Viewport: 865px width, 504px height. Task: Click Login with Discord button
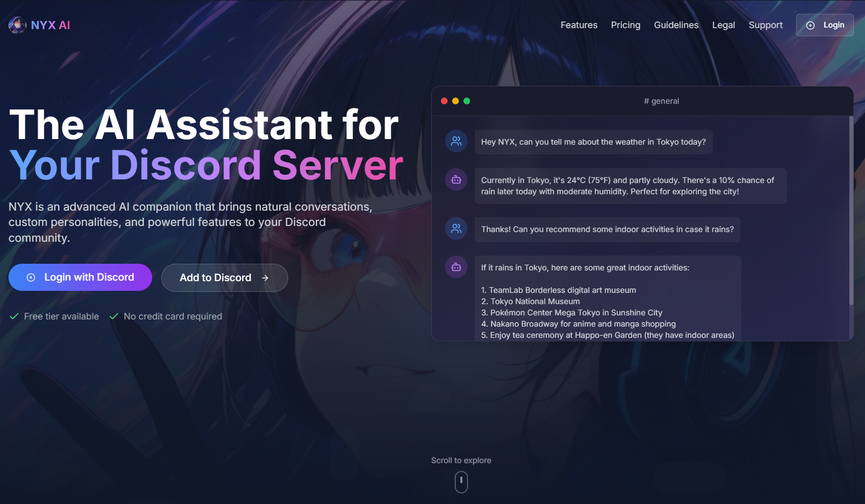click(x=80, y=277)
